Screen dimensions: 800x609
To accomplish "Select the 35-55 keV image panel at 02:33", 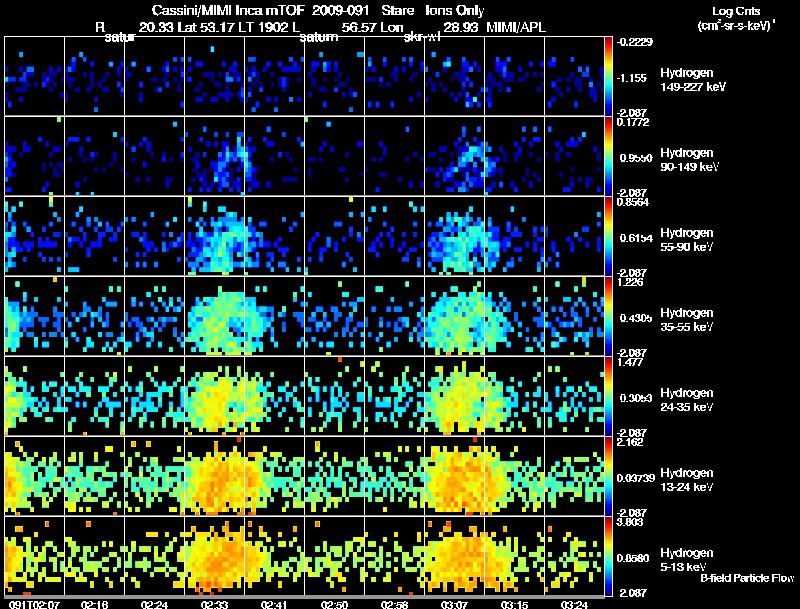I will (x=215, y=316).
